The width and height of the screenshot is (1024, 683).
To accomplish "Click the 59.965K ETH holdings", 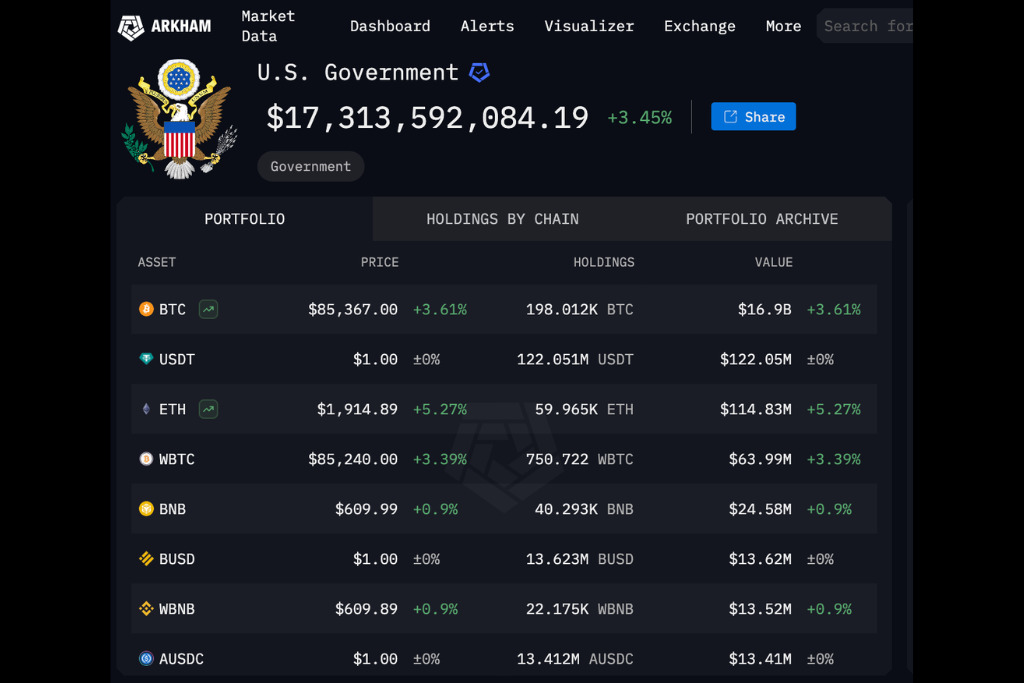I will [584, 409].
